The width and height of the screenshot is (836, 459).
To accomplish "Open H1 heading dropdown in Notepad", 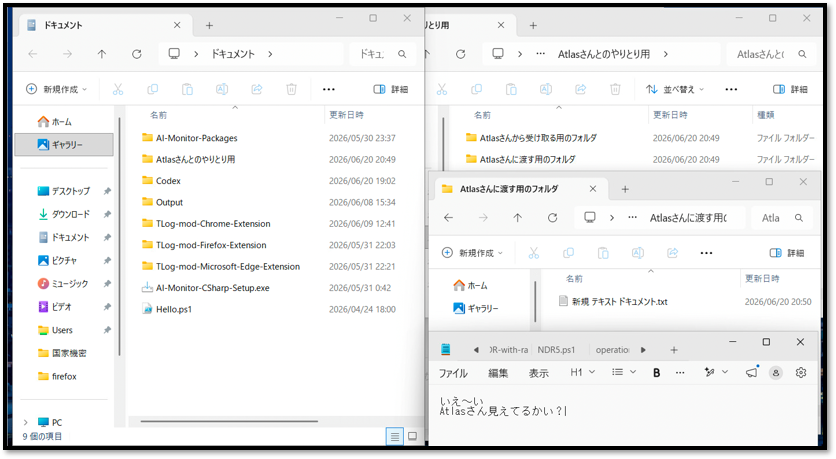I will (582, 373).
